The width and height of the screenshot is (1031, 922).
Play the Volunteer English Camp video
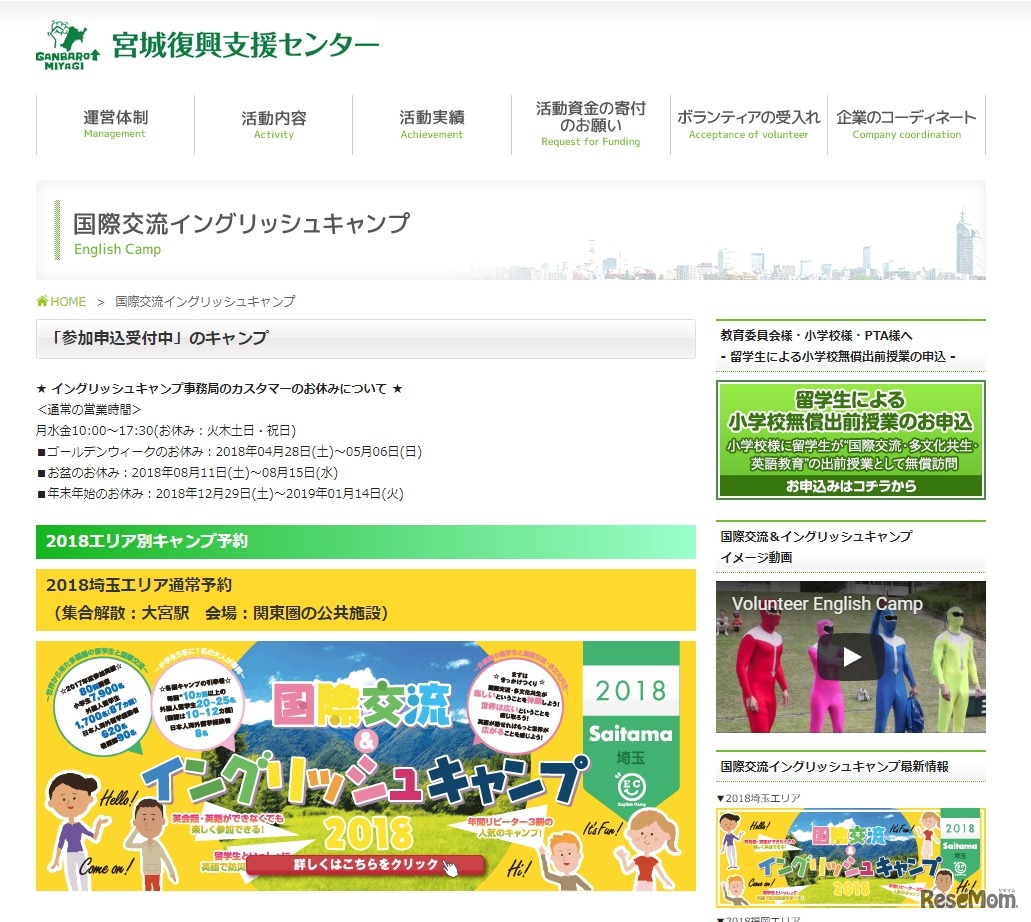click(x=850, y=658)
